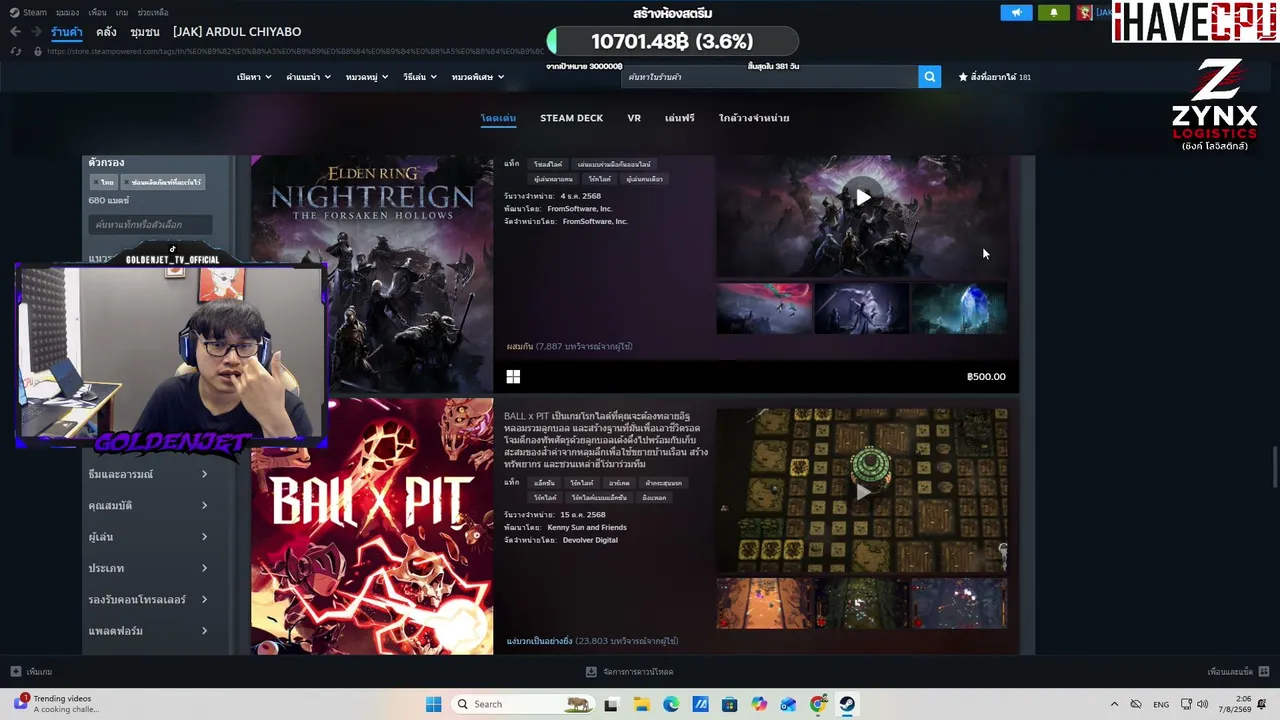Open the Elden Ring Nightreign capsule image
The width and height of the screenshot is (1280, 720).
372,274
